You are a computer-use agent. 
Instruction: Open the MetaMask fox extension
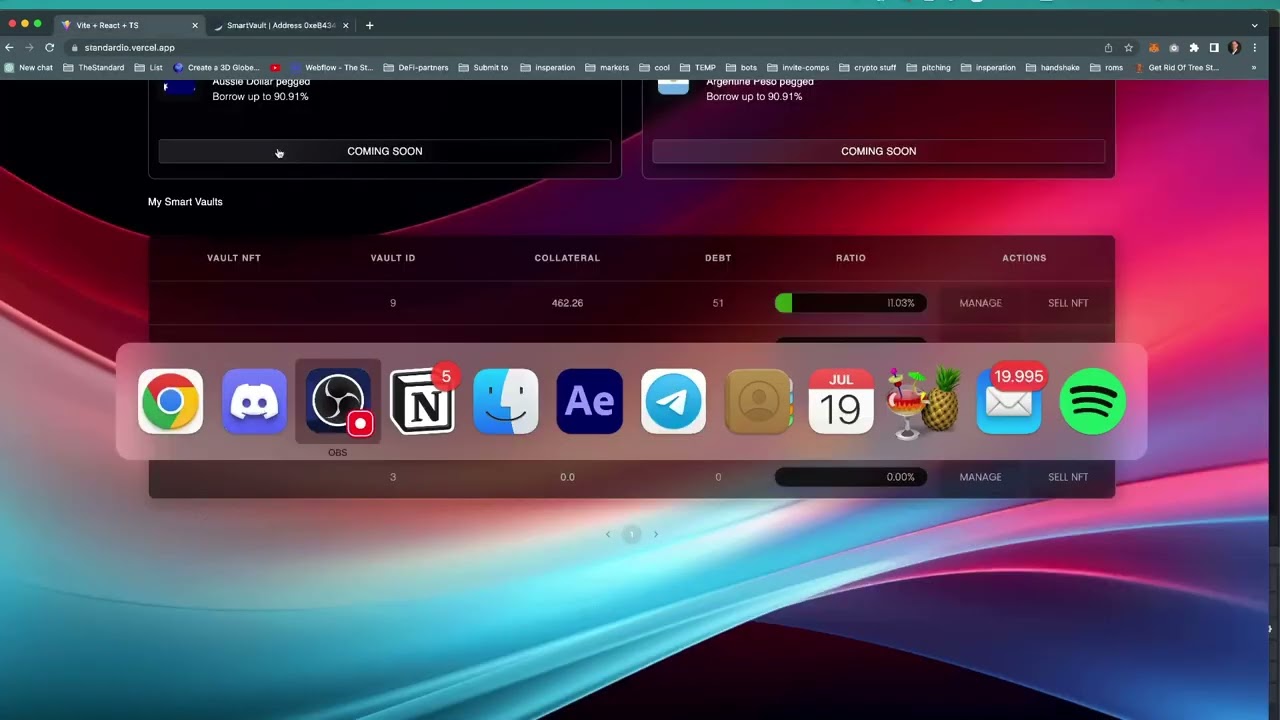[x=1153, y=47]
